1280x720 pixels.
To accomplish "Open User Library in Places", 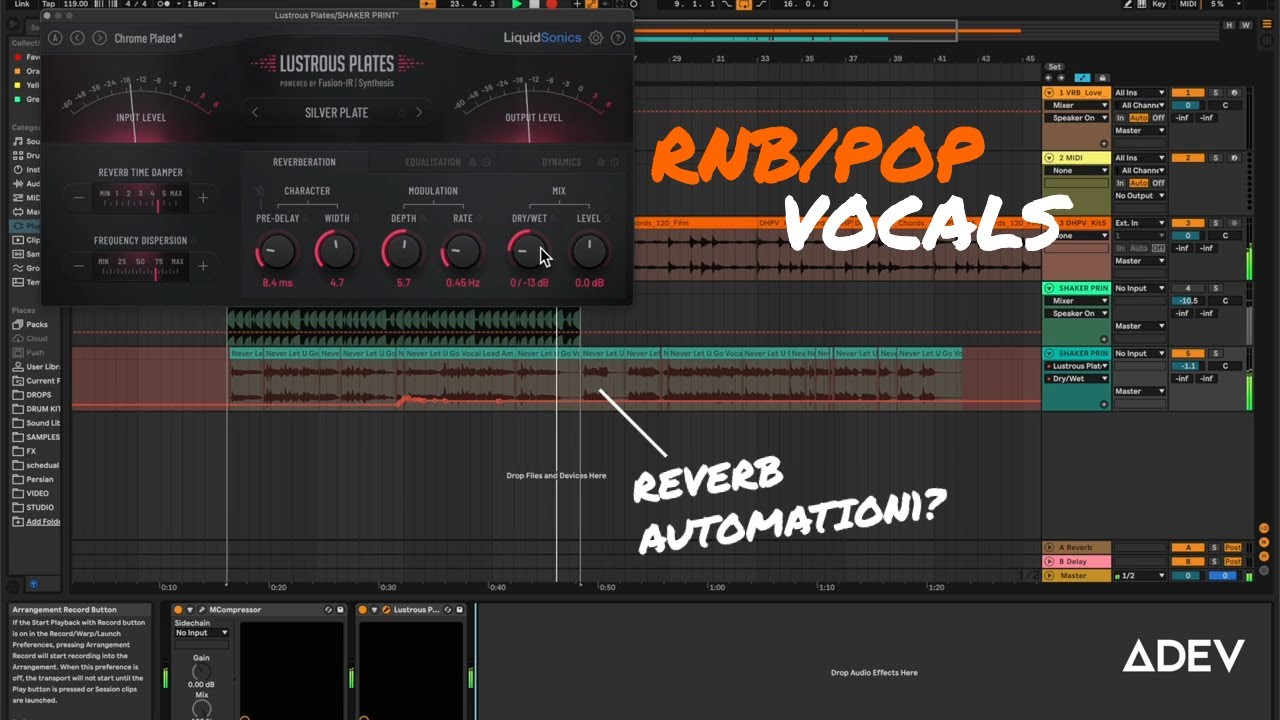I will coord(36,367).
